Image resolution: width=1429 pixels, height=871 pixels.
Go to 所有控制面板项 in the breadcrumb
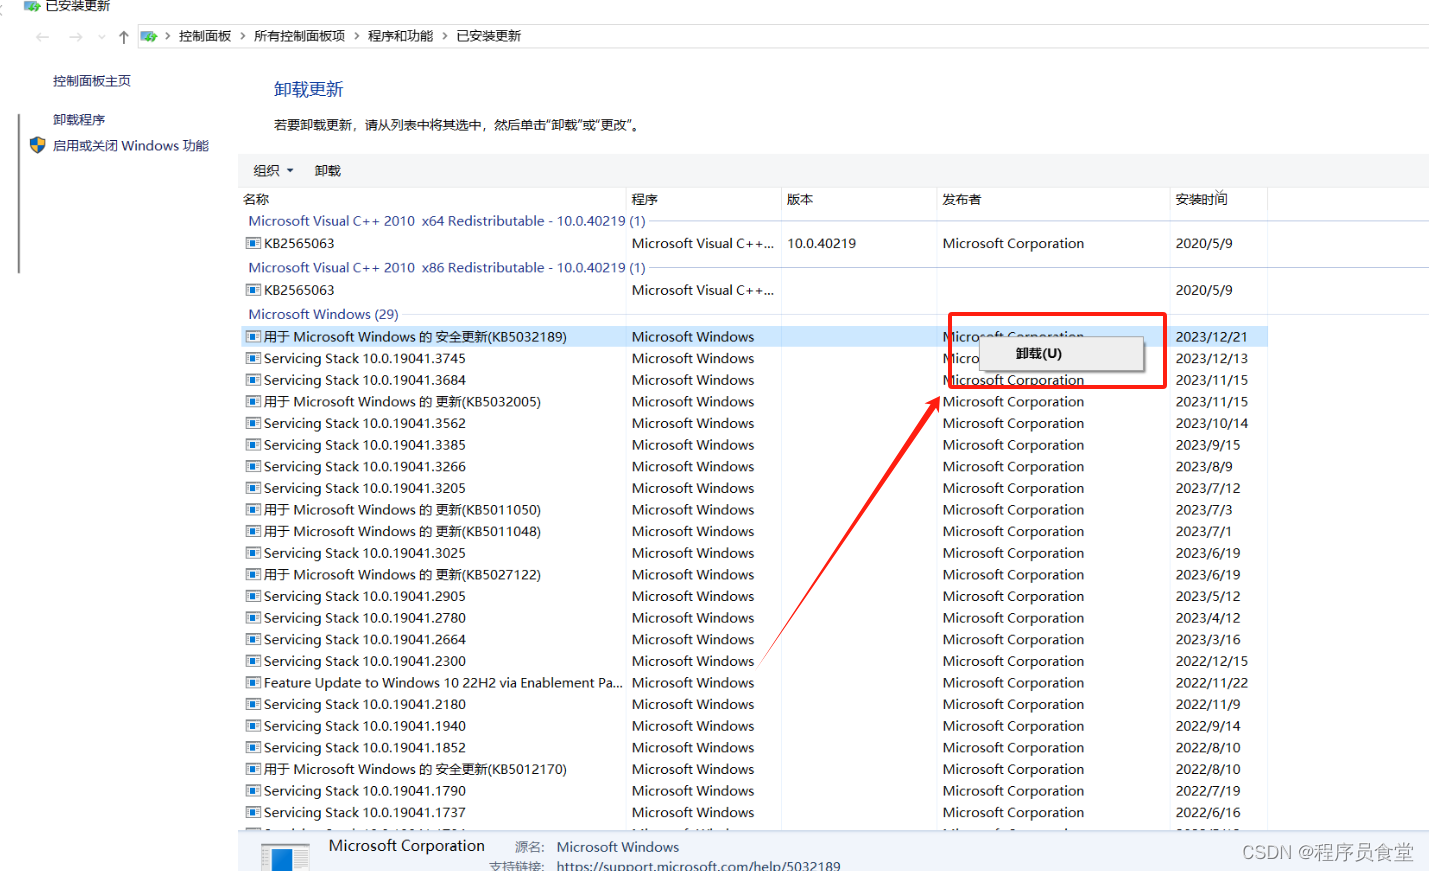click(x=299, y=36)
